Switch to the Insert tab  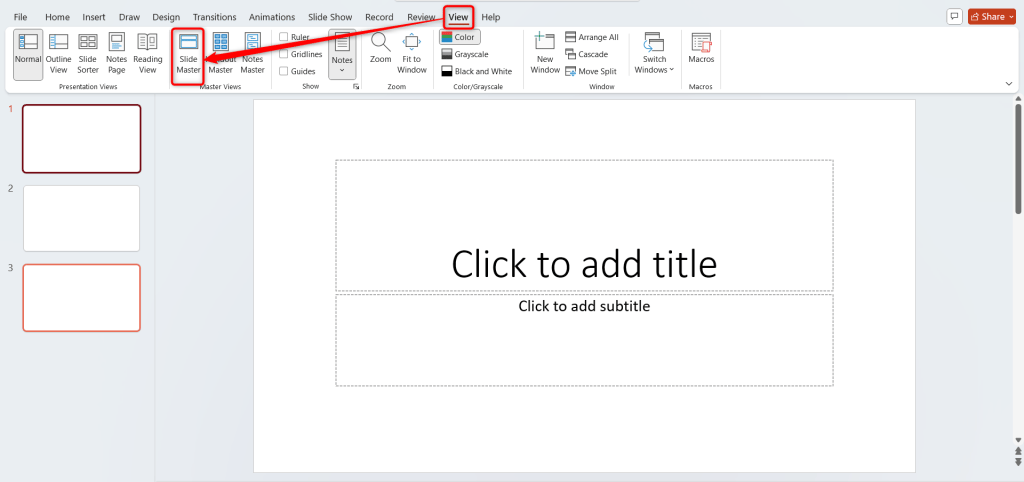(x=94, y=17)
